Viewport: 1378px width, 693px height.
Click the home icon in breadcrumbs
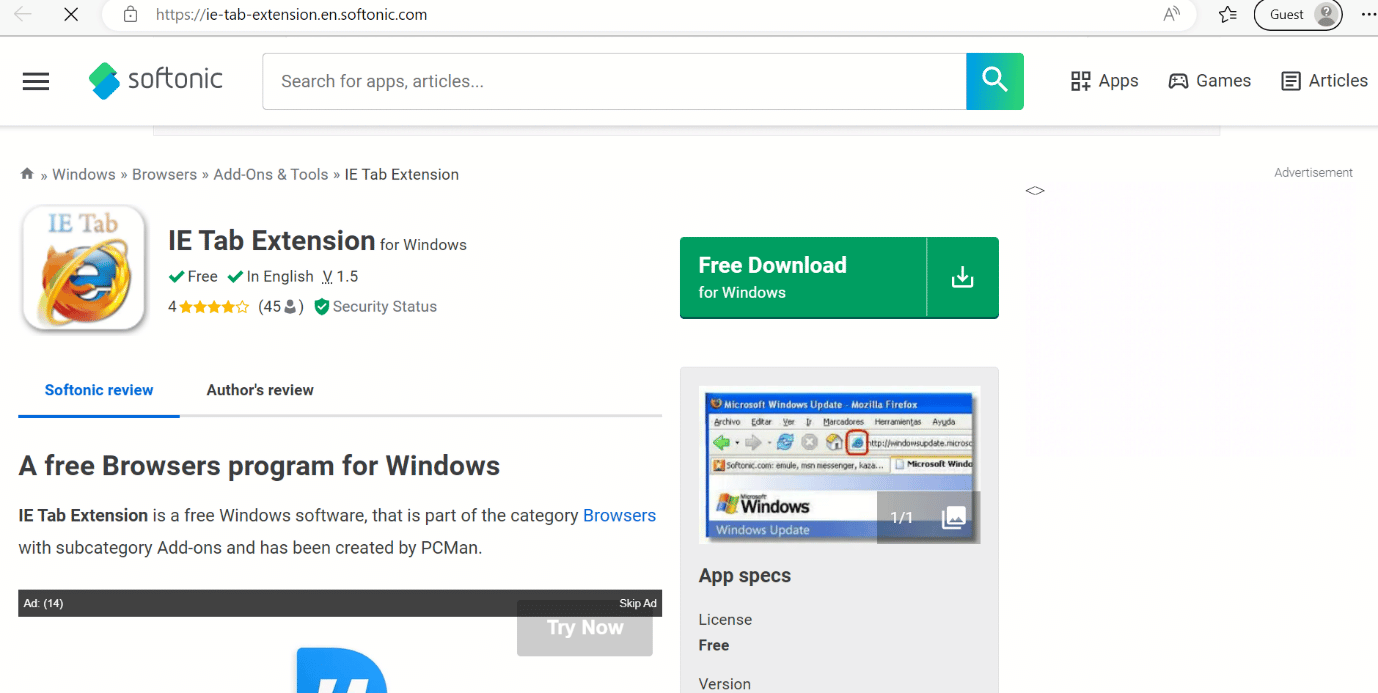click(27, 173)
